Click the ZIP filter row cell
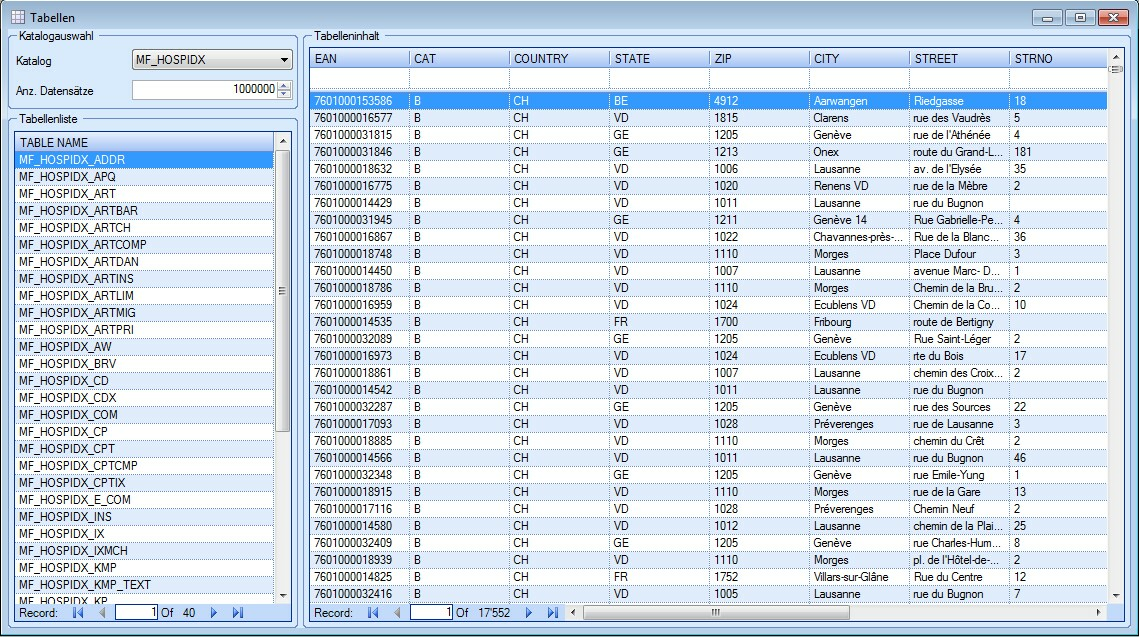This screenshot has width=1139, height=637. (758, 78)
